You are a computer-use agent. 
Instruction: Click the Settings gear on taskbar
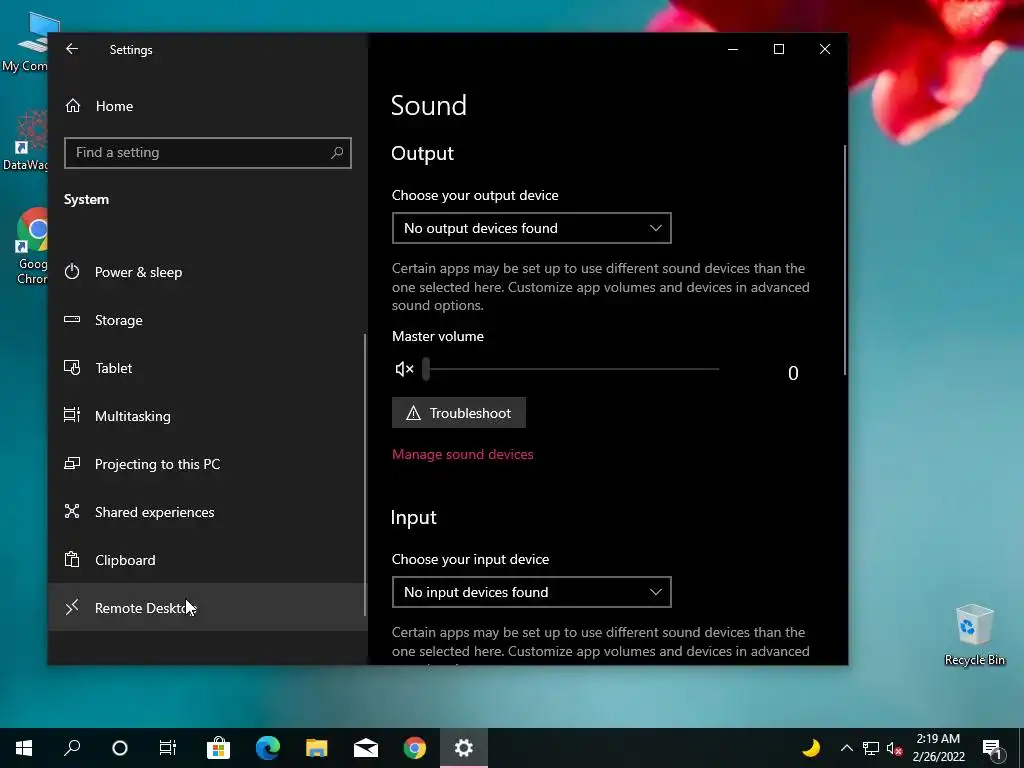click(x=464, y=748)
